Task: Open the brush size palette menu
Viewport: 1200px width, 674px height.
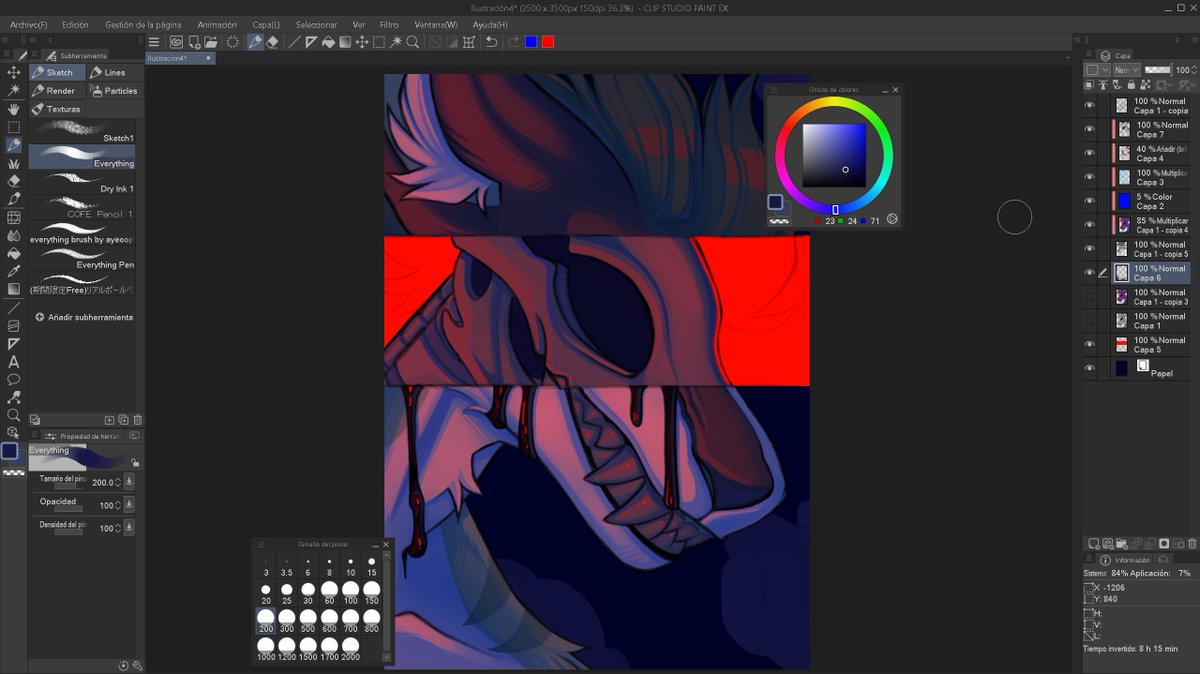Action: click(x=262, y=544)
